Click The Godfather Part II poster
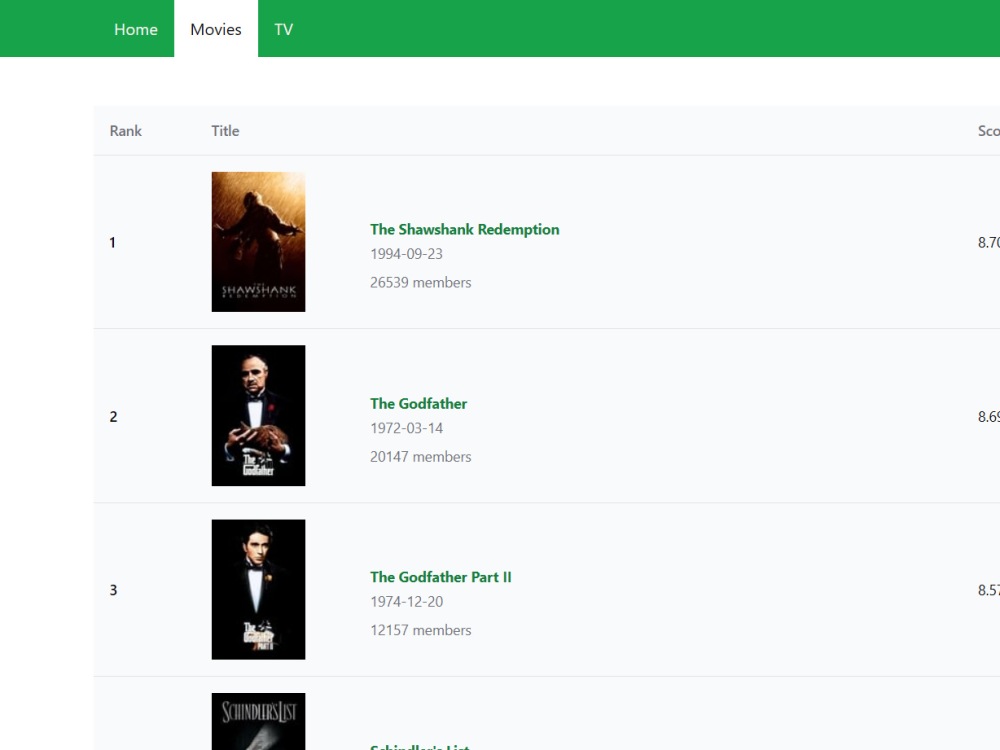This screenshot has width=1000, height=750. tap(258, 589)
